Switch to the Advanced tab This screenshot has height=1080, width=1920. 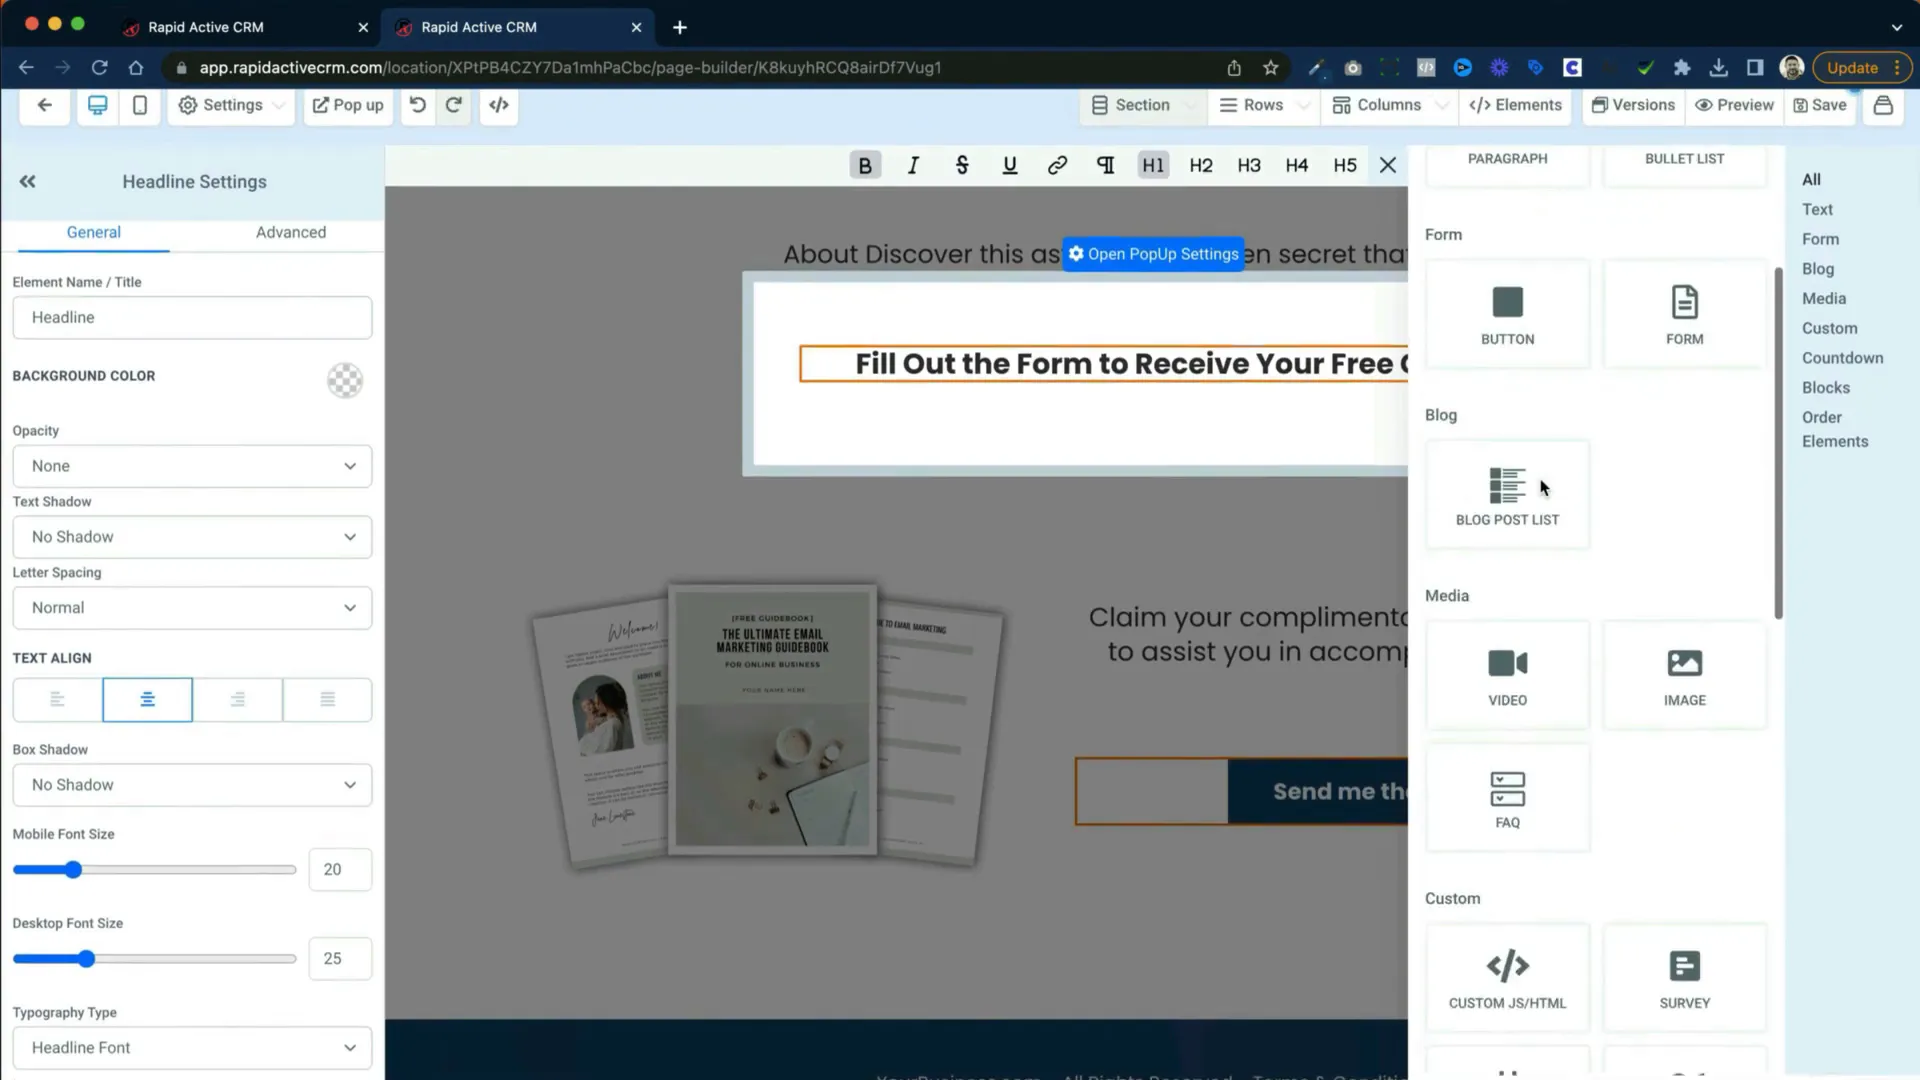click(291, 232)
